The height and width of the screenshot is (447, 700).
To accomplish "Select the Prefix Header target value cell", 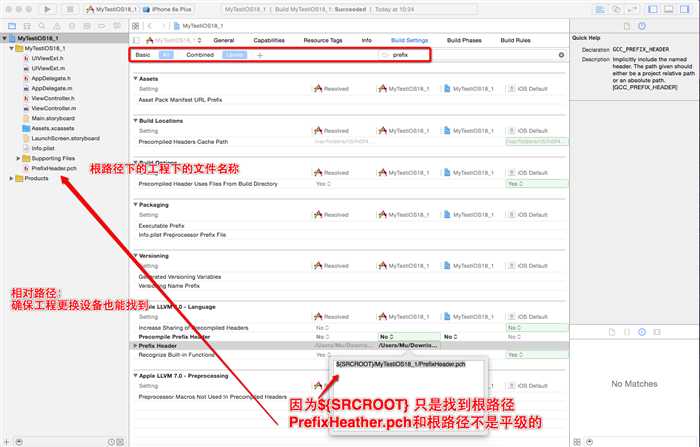I will [x=408, y=346].
